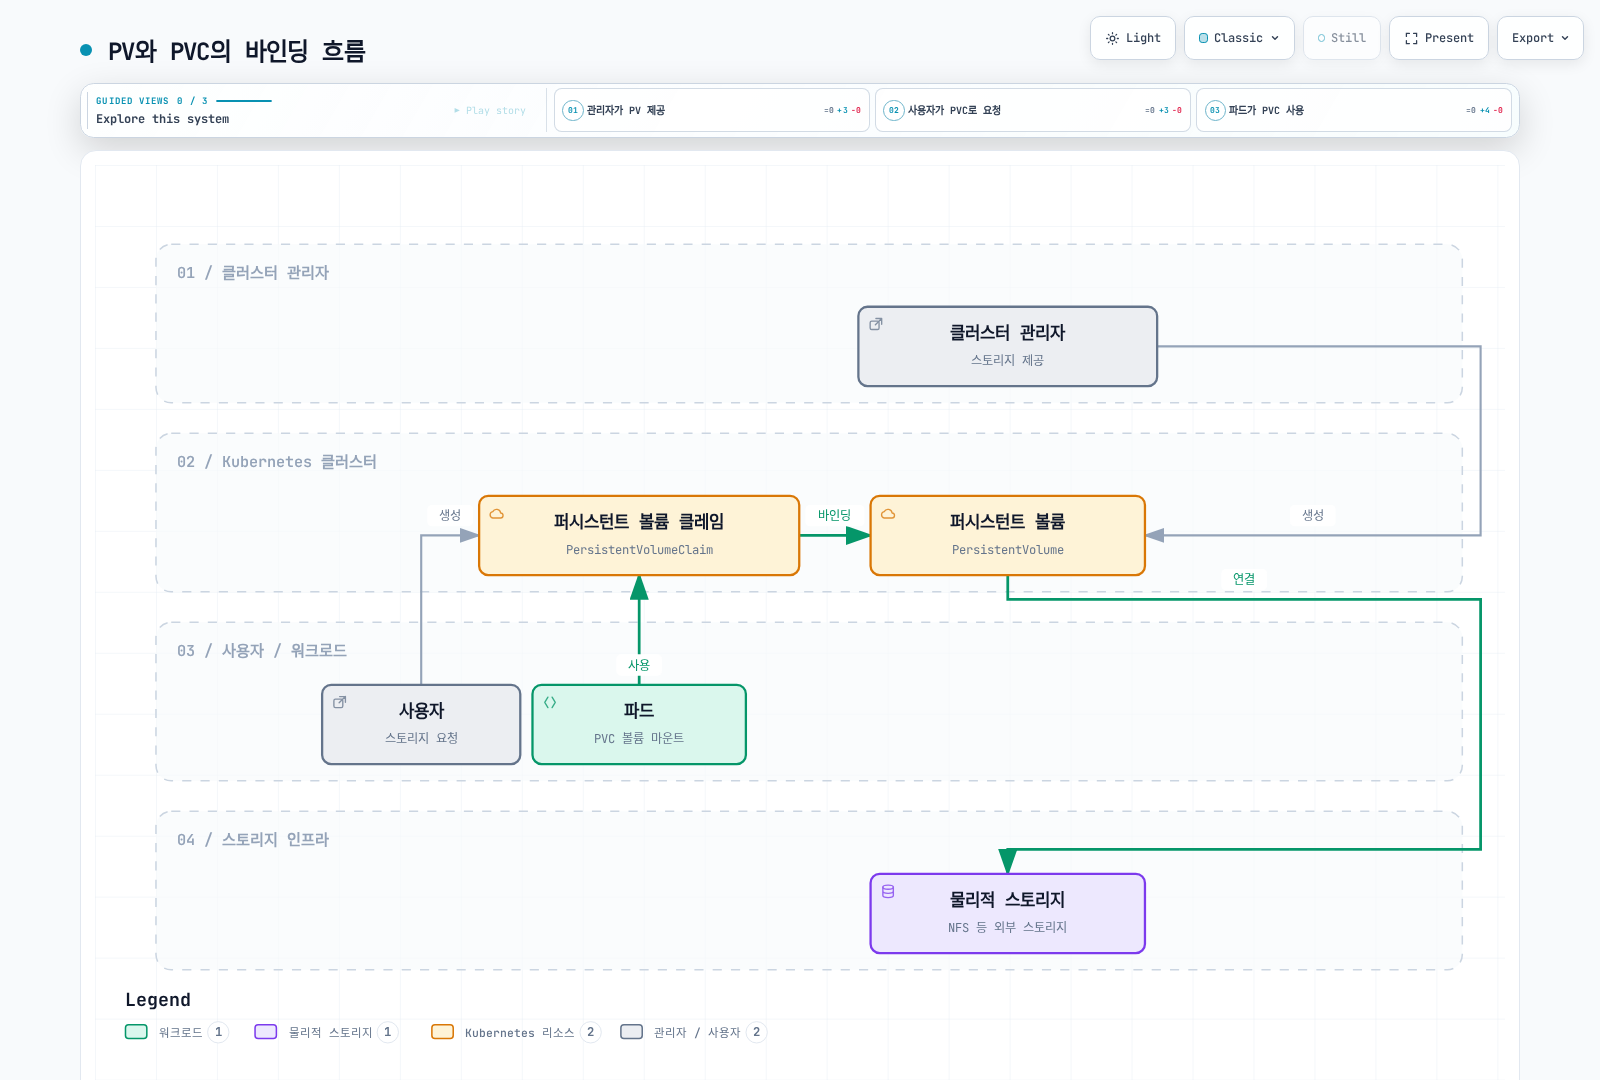Click the lane label 04 / 스토리지 인프라
This screenshot has height=1080, width=1600.
(253, 840)
